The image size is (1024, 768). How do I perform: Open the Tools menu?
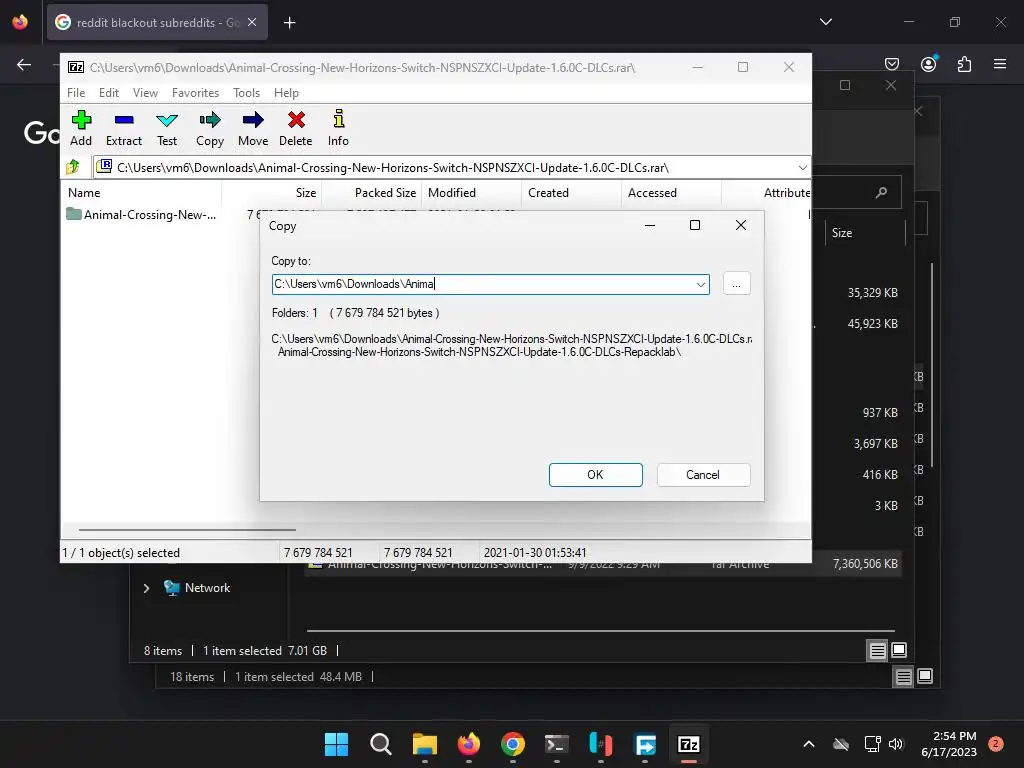(x=246, y=93)
